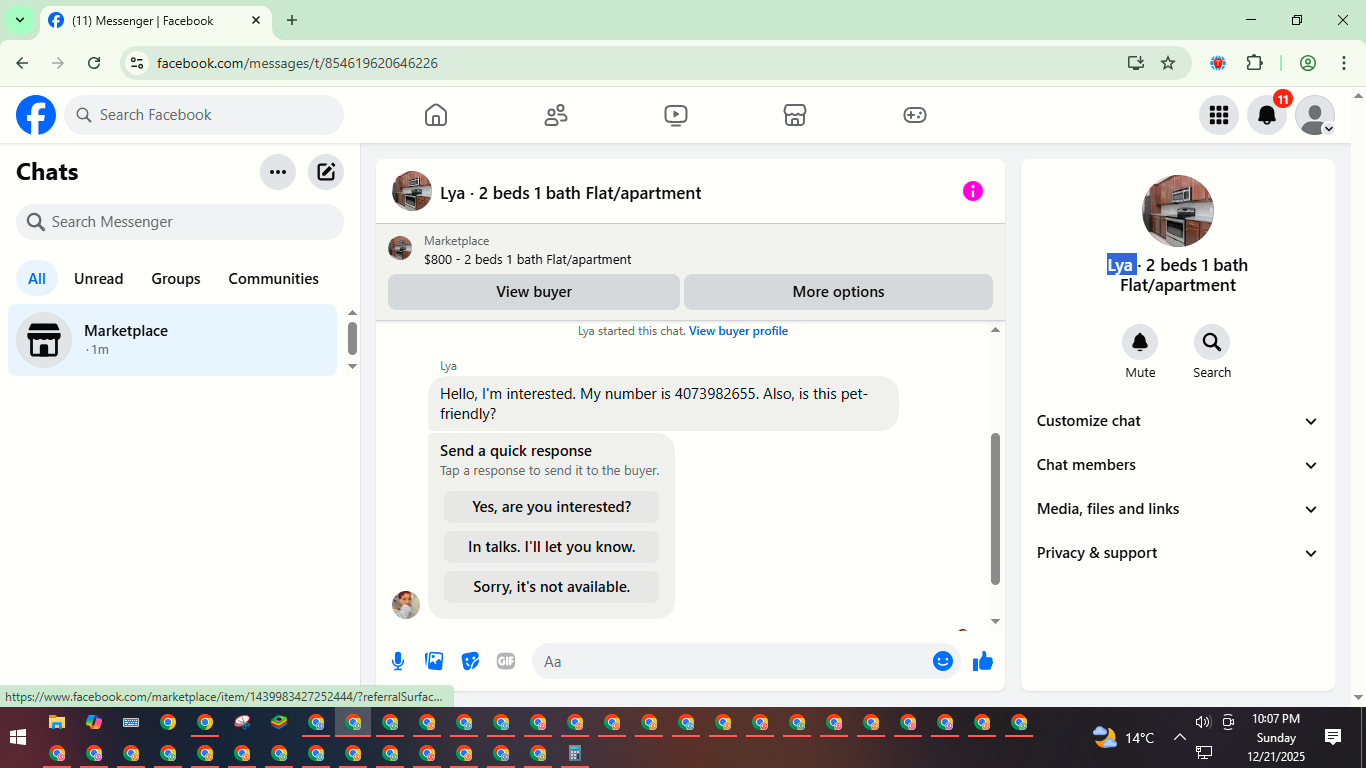1366x768 pixels.
Task: Open the Chrome profile icon
Action: pos(1308,63)
